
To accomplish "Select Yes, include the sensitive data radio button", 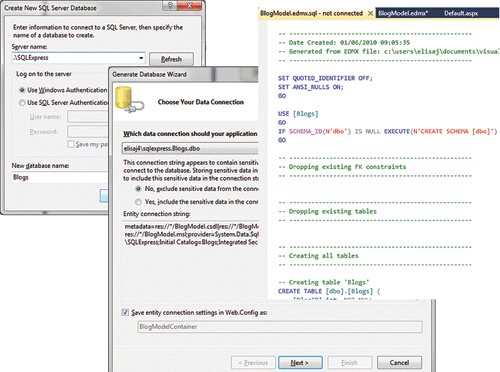I will [x=138, y=202].
